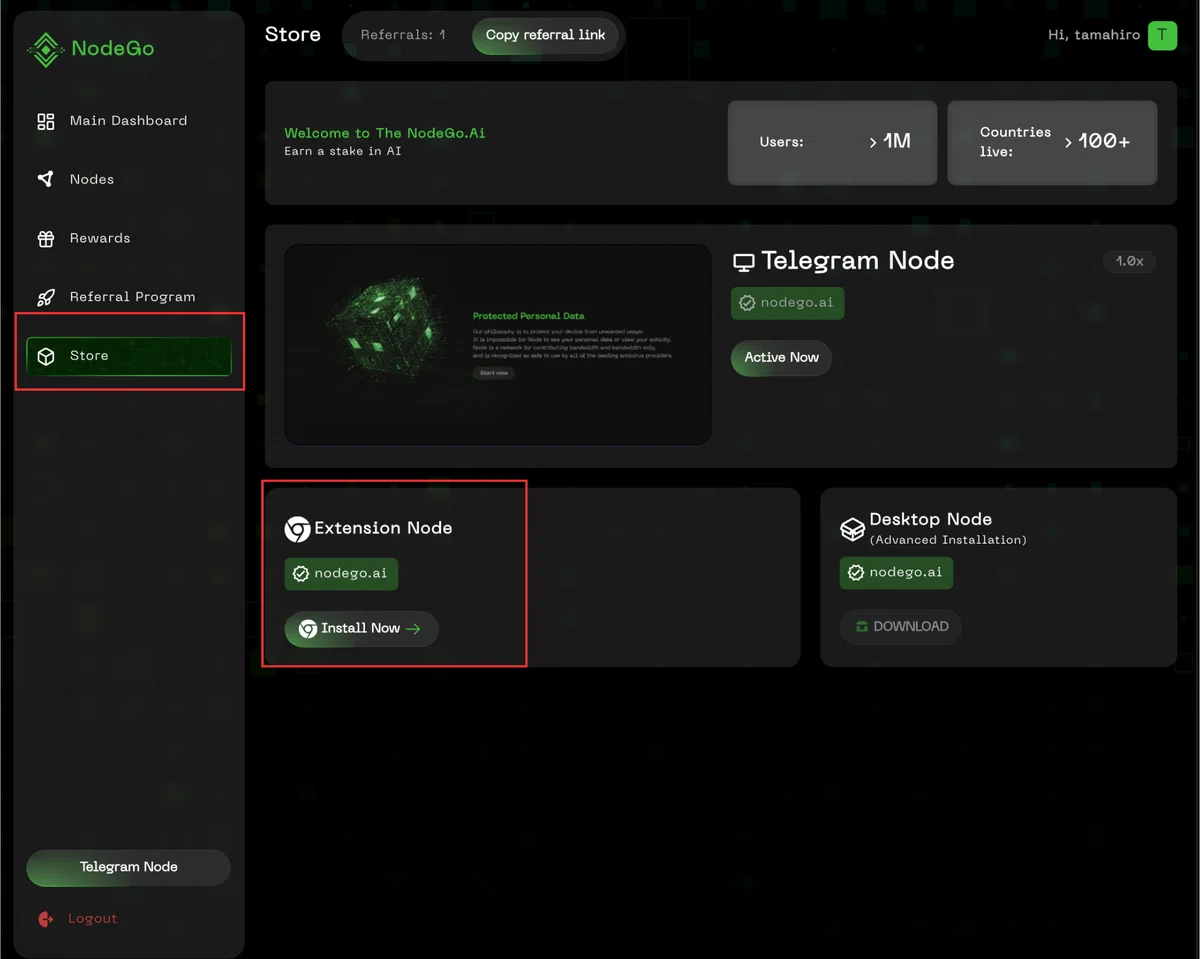Click Welcome to The NodeGo.Ai heading
Image resolution: width=1200 pixels, height=959 pixels.
385,133
